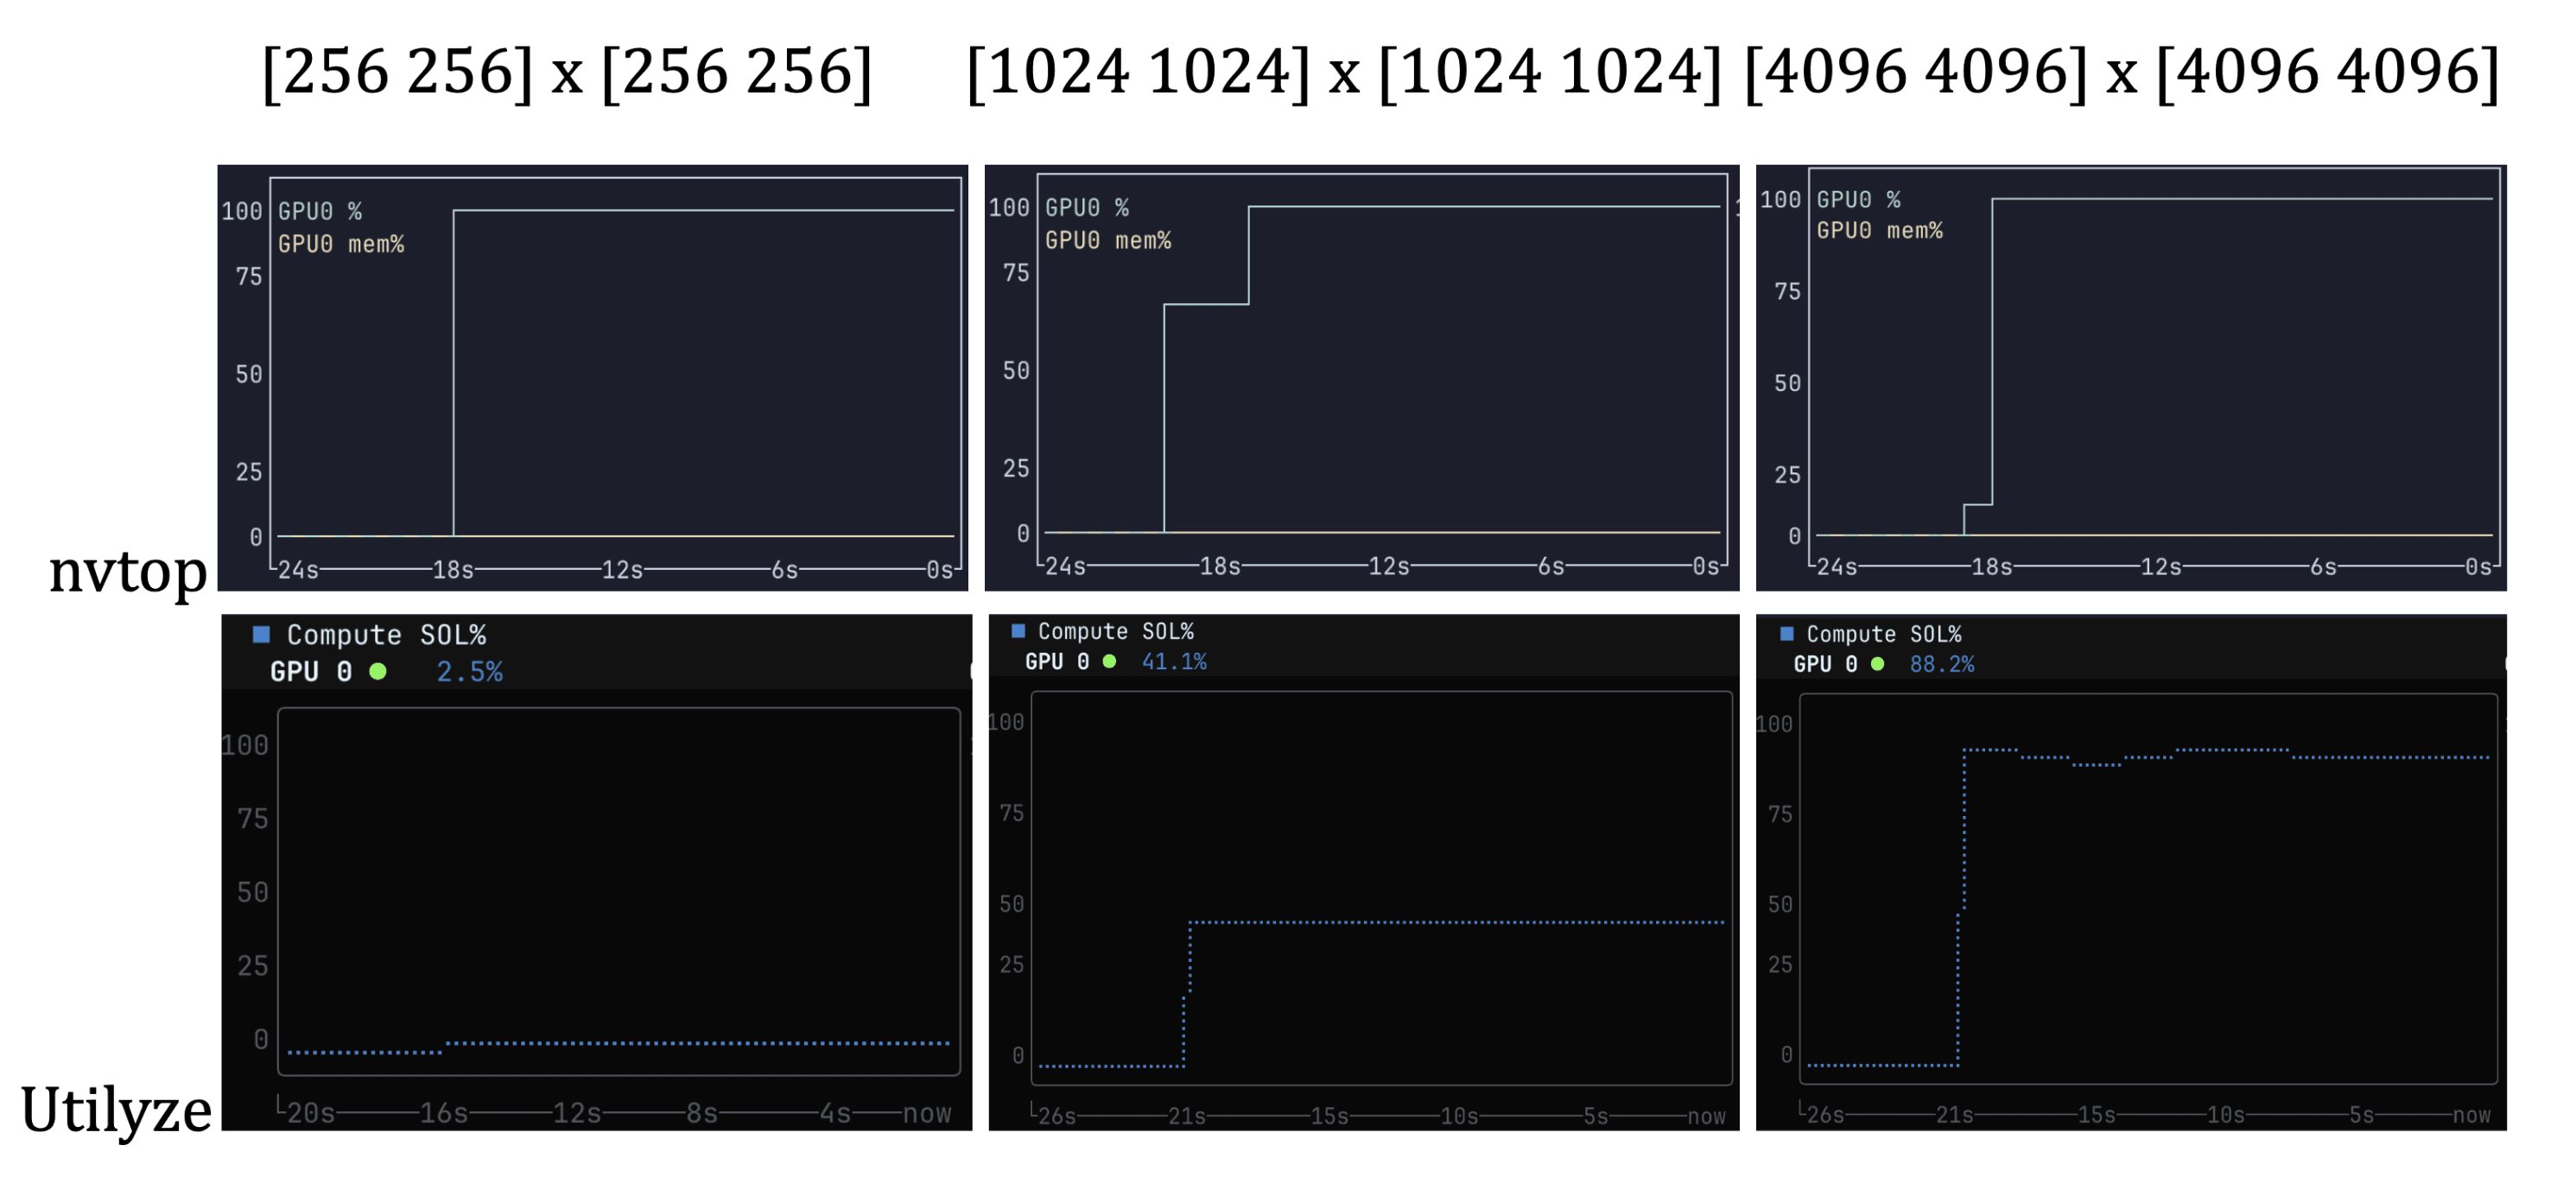This screenshot has height=1183, width=2576.
Task: Click the 16s time marker in the leftmost Utilyze chart
Action: pyautogui.click(x=444, y=1113)
